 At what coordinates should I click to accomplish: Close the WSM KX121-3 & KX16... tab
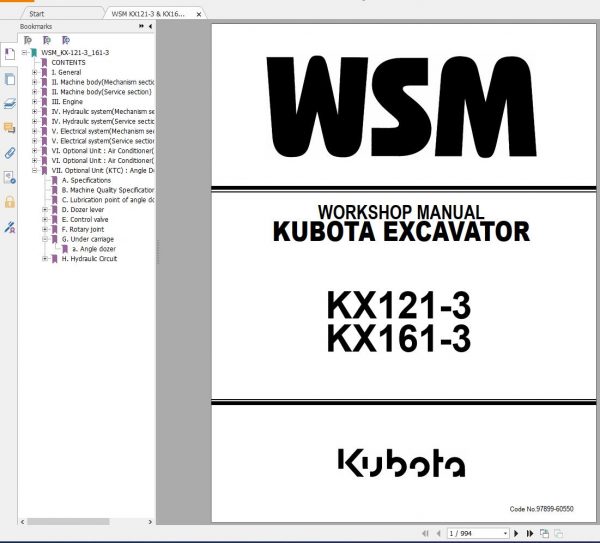point(199,14)
